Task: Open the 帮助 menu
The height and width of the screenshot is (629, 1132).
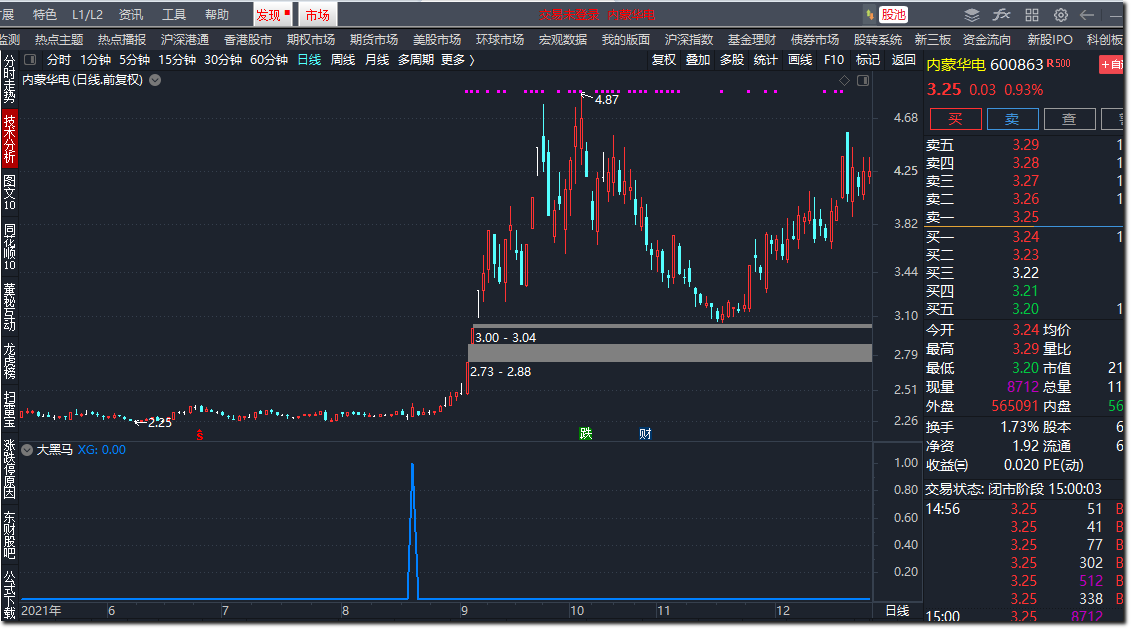Action: click(x=217, y=14)
